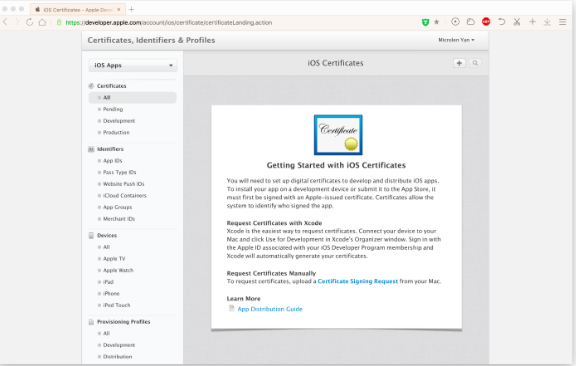Select All under Provisioning Profiles

click(x=107, y=333)
